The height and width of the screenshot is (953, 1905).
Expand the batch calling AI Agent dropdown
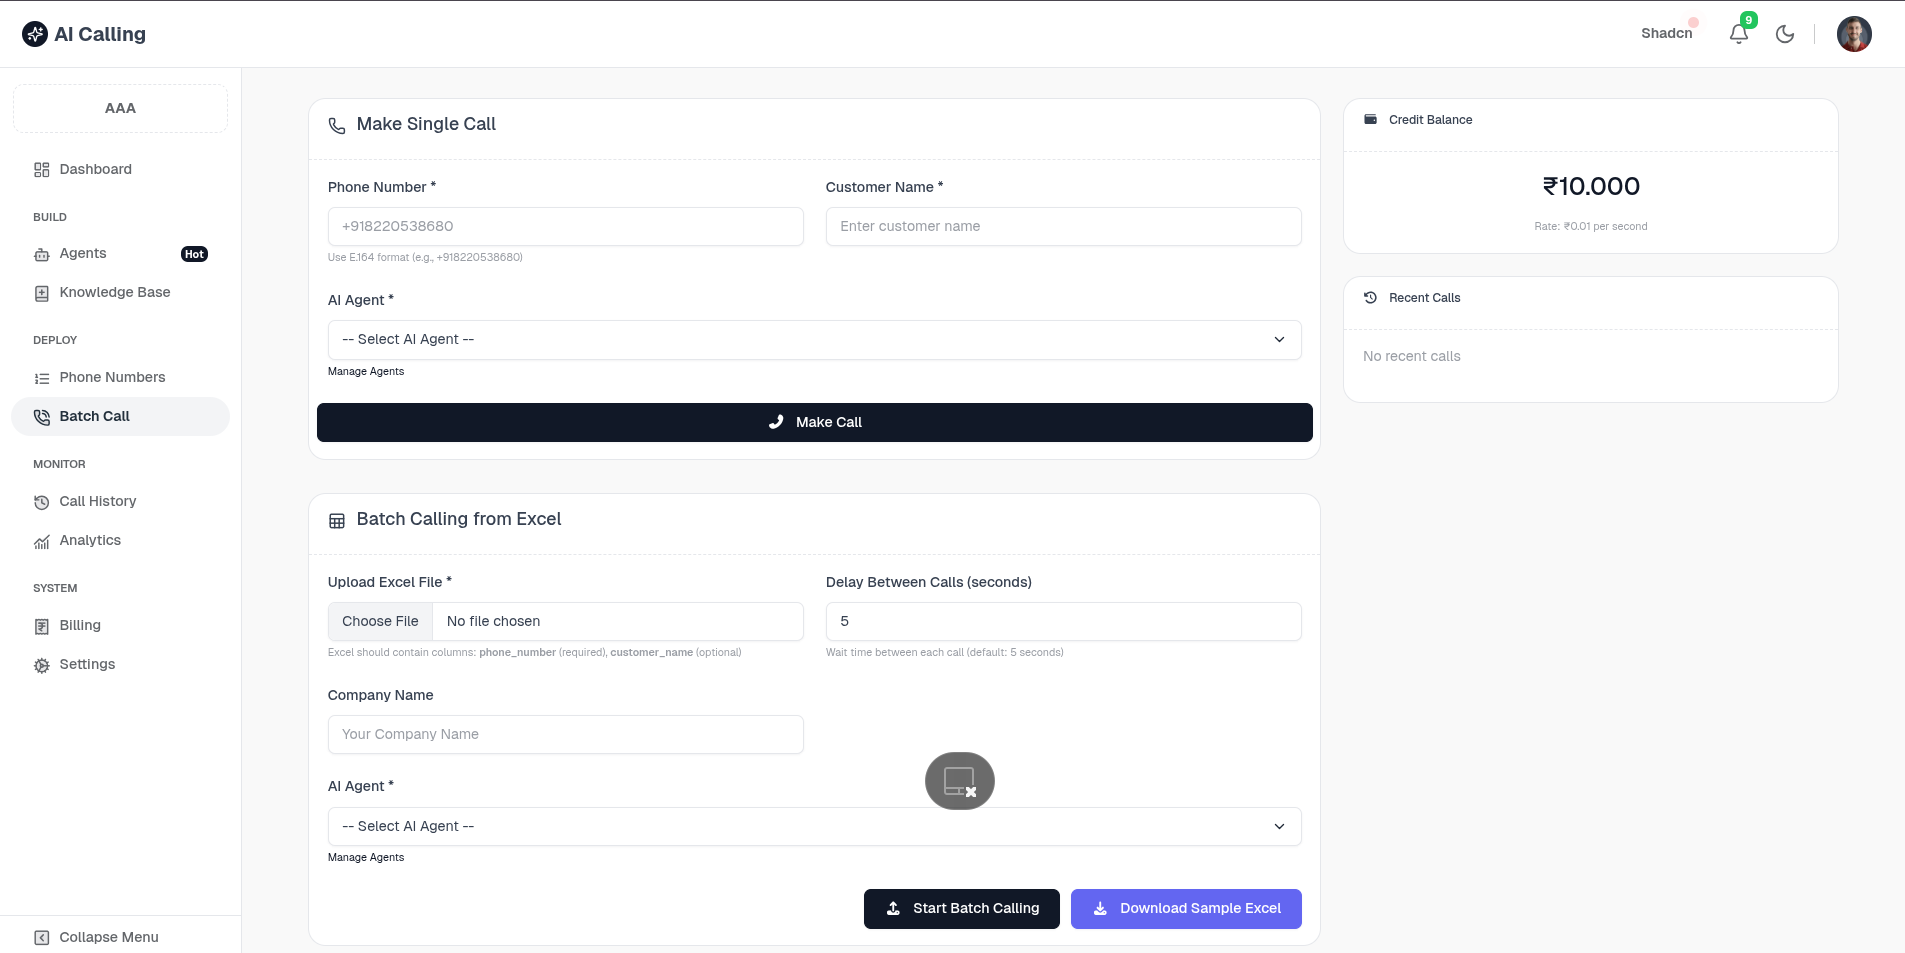[x=814, y=827]
